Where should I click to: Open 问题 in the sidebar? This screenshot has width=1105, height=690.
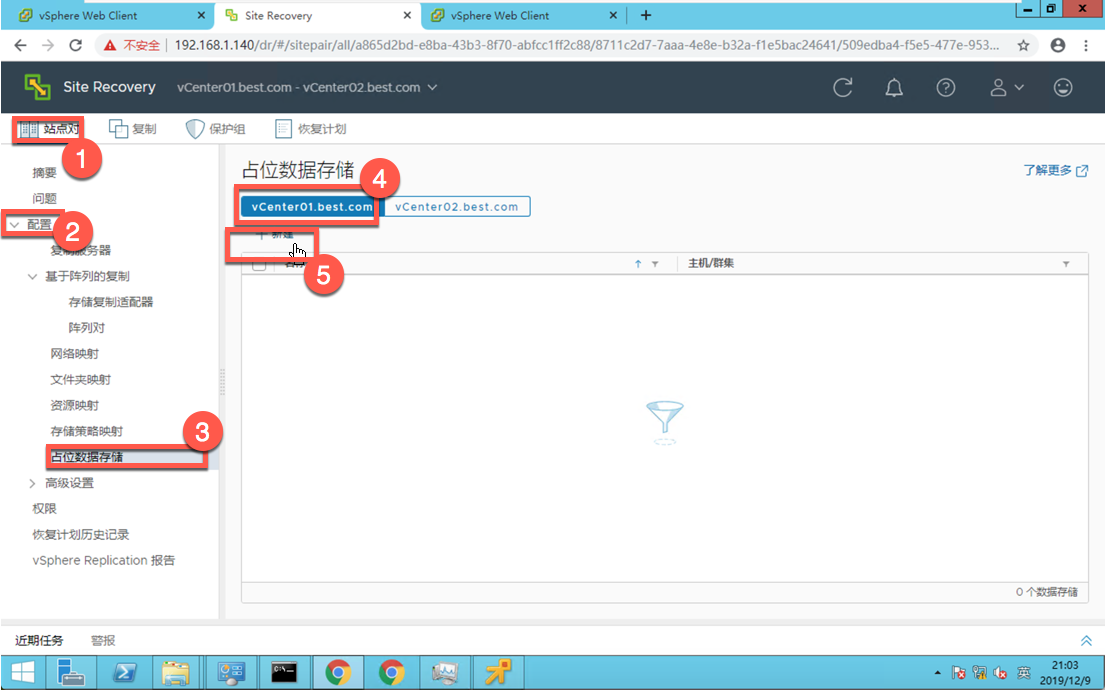tap(44, 199)
